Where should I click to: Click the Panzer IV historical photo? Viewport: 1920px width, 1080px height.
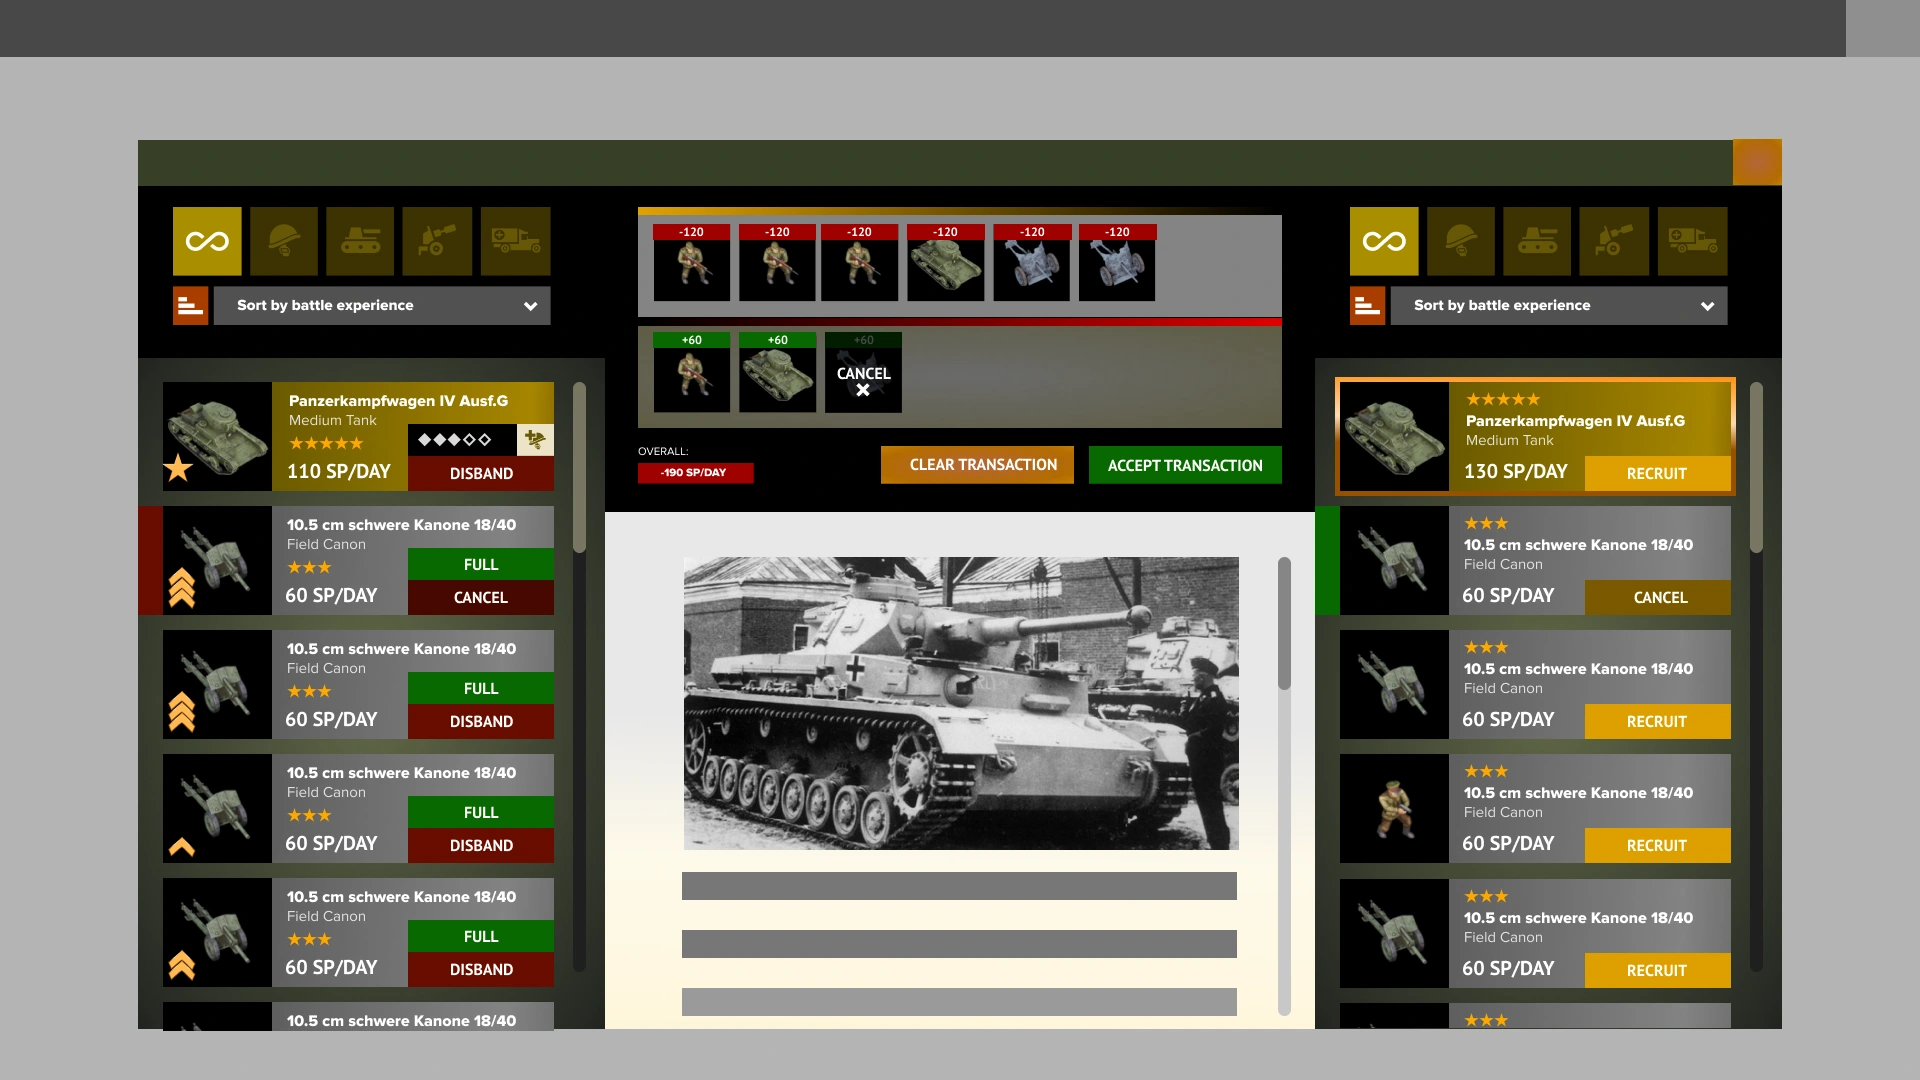961,704
